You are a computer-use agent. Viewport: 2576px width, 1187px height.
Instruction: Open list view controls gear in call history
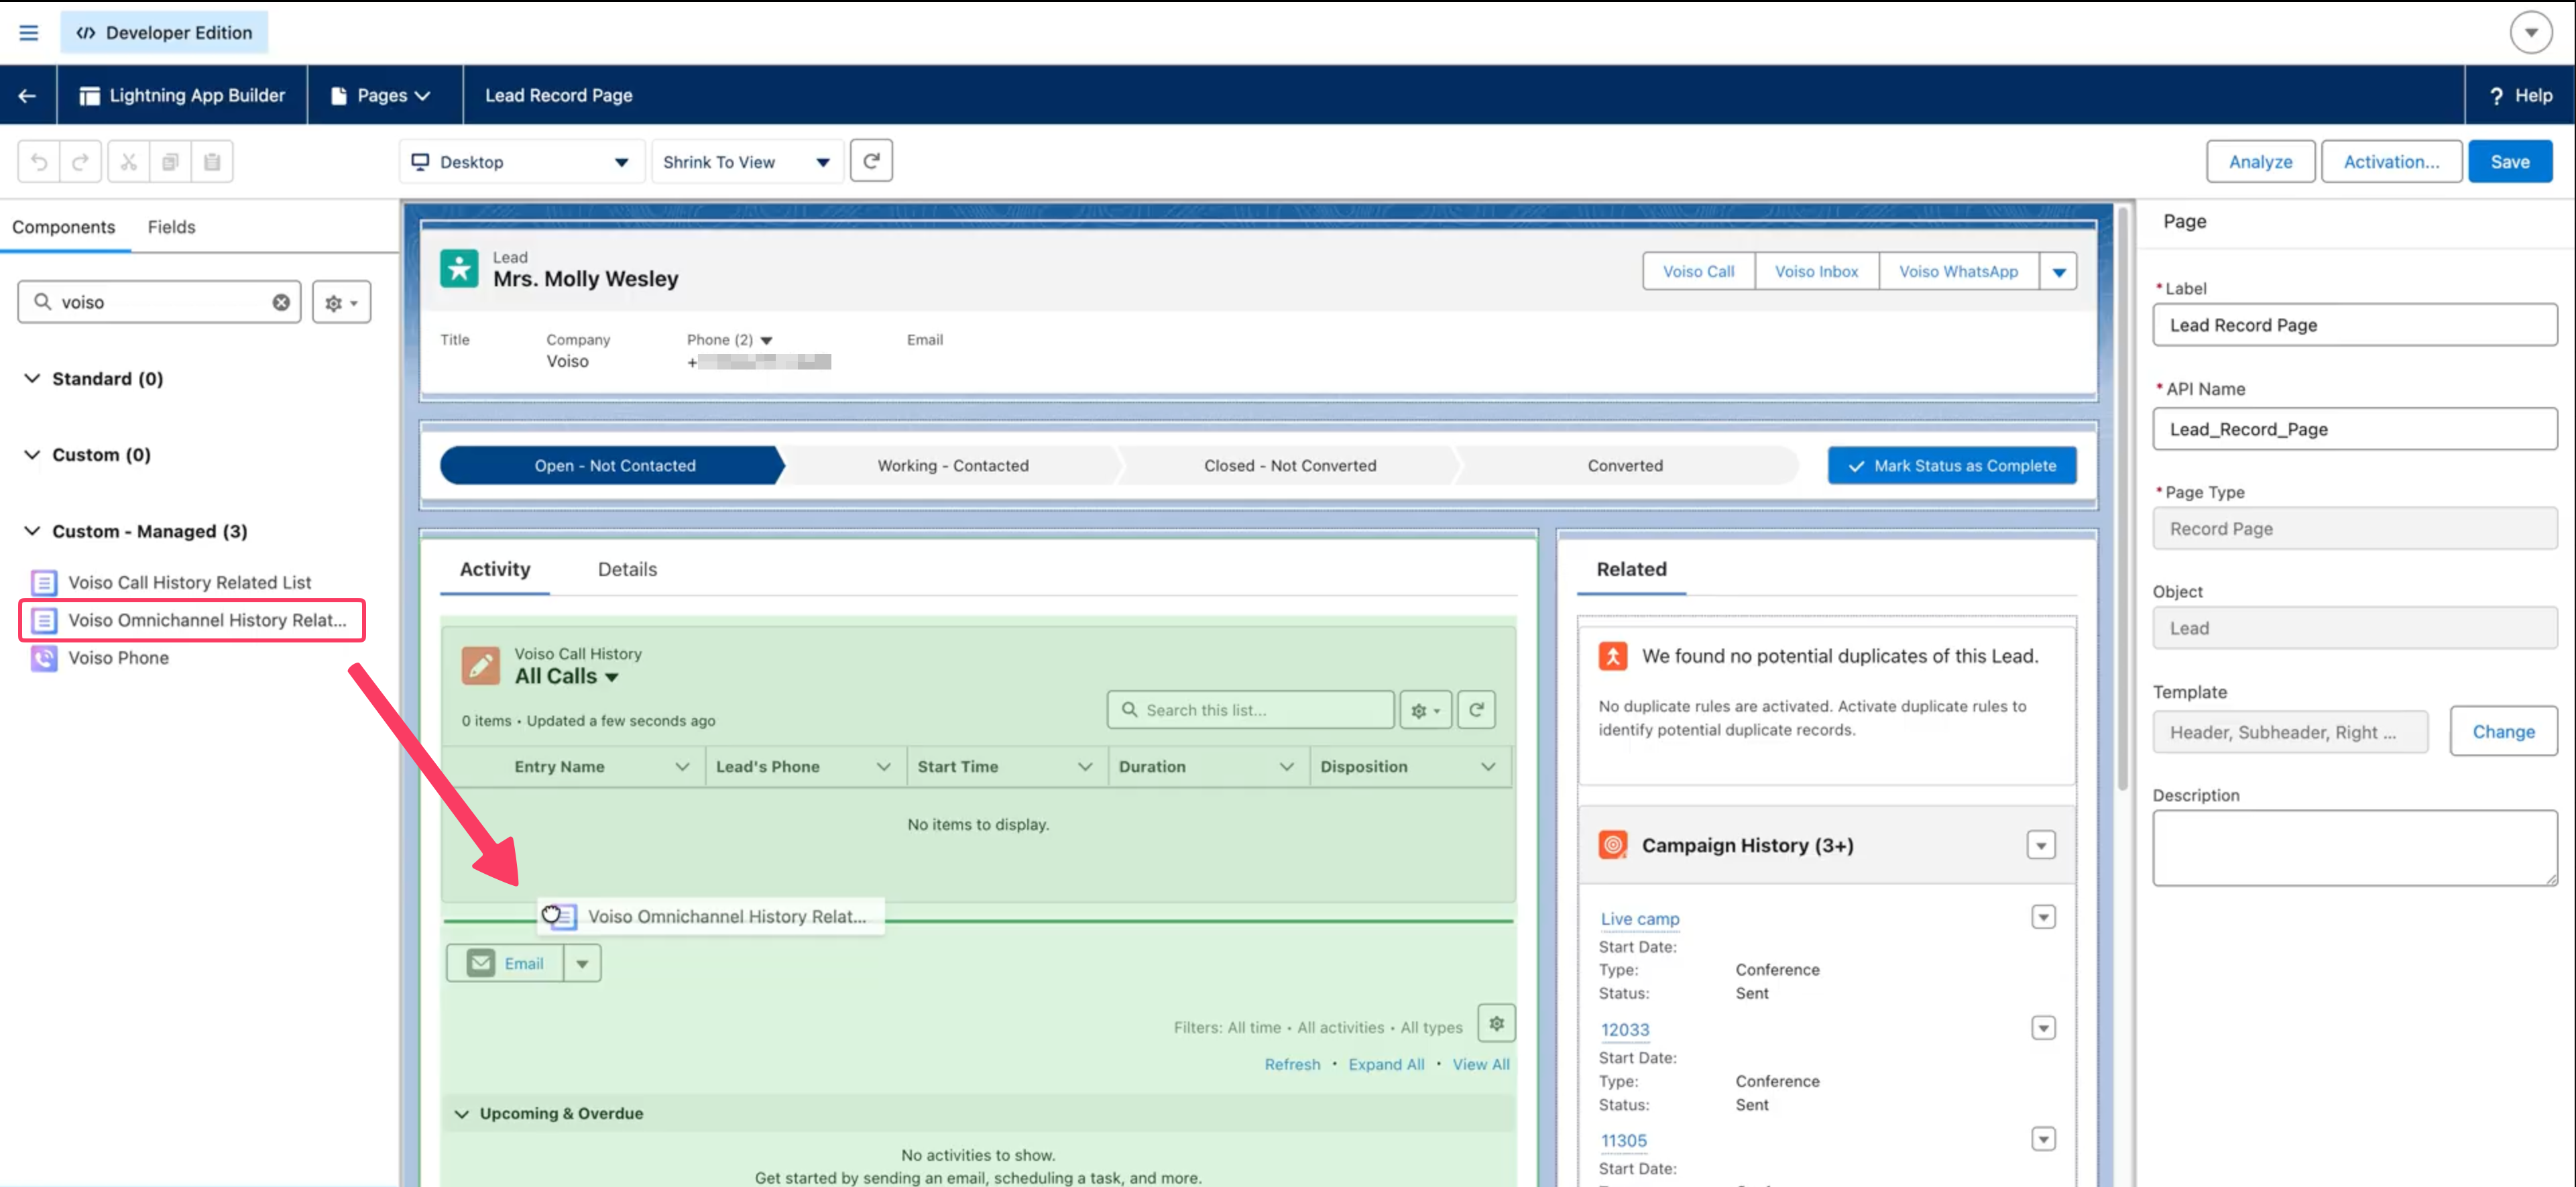(x=1425, y=710)
